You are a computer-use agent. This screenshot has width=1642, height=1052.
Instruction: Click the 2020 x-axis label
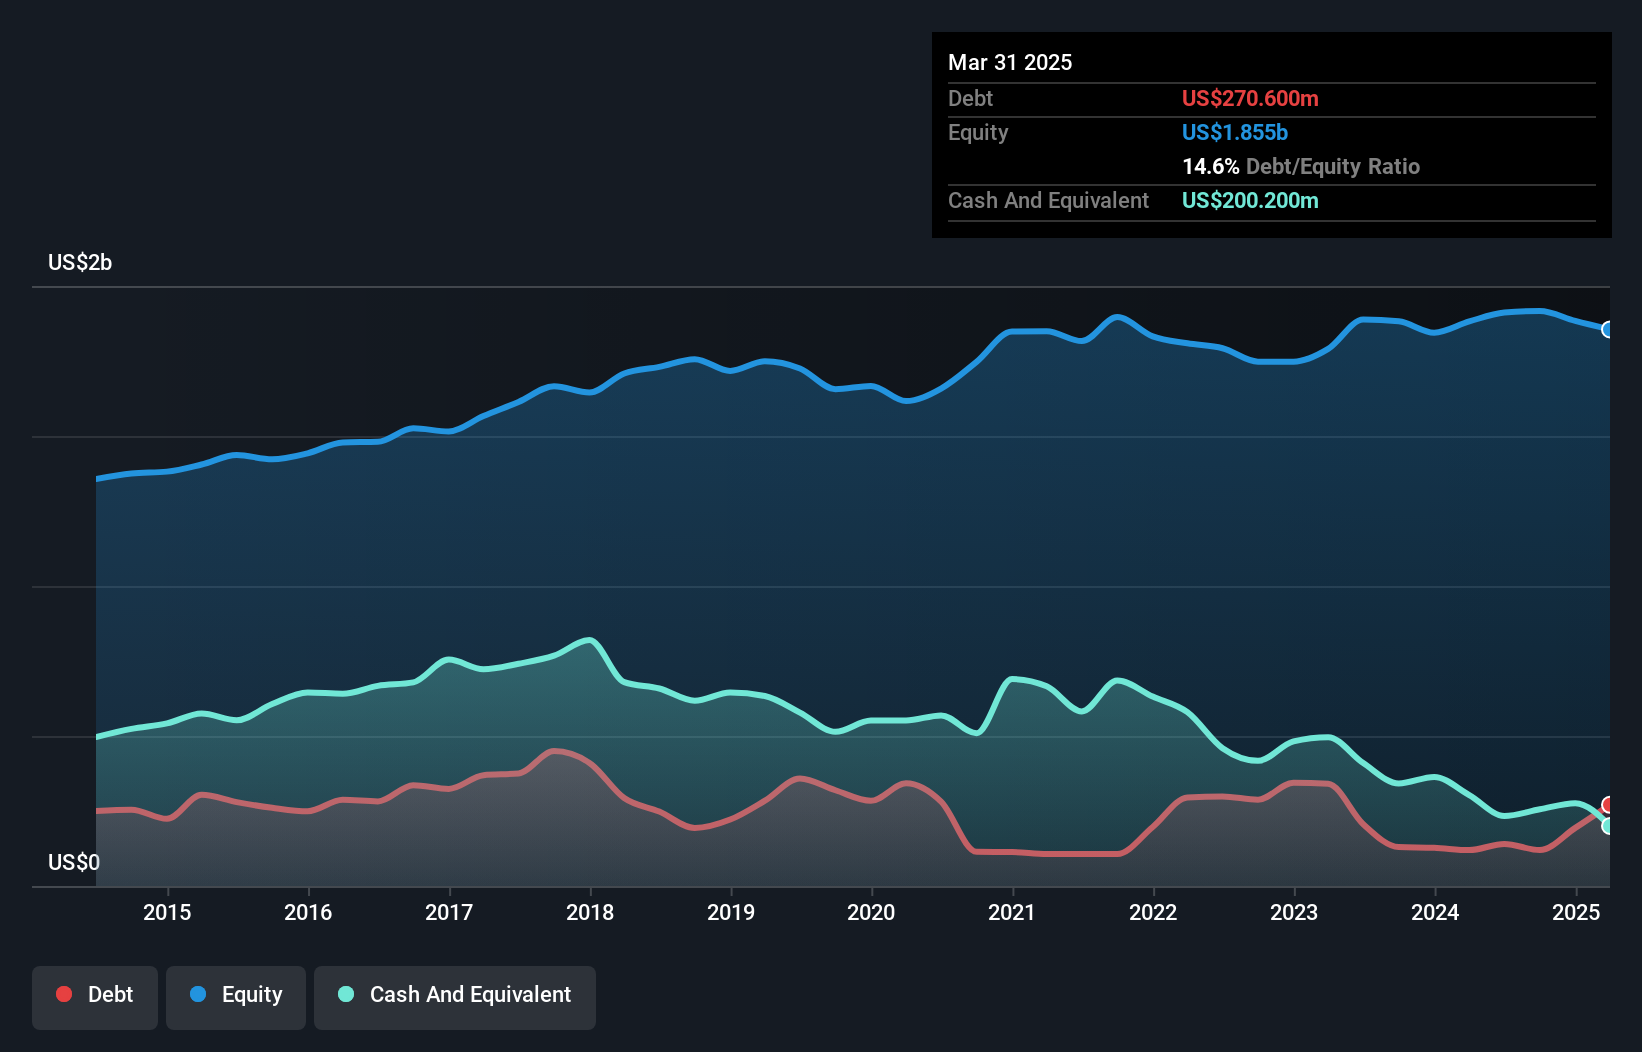pos(871,912)
